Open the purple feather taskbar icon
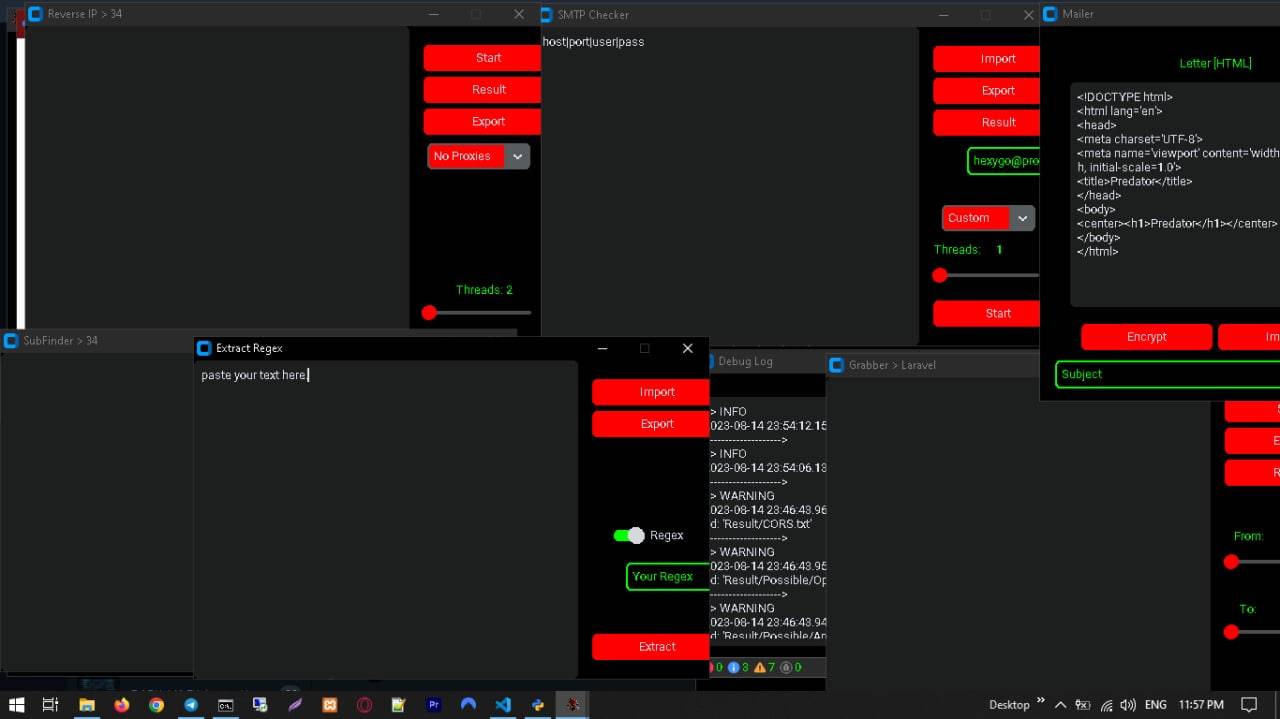The image size is (1280, 719). [295, 705]
